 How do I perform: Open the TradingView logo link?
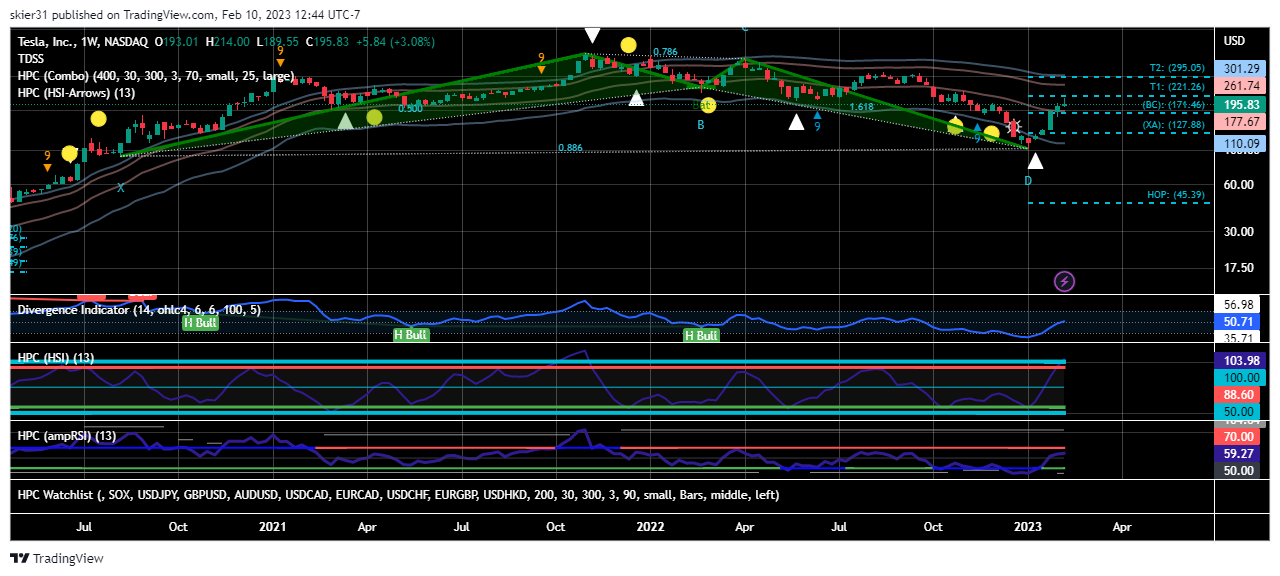pyautogui.click(x=57, y=559)
